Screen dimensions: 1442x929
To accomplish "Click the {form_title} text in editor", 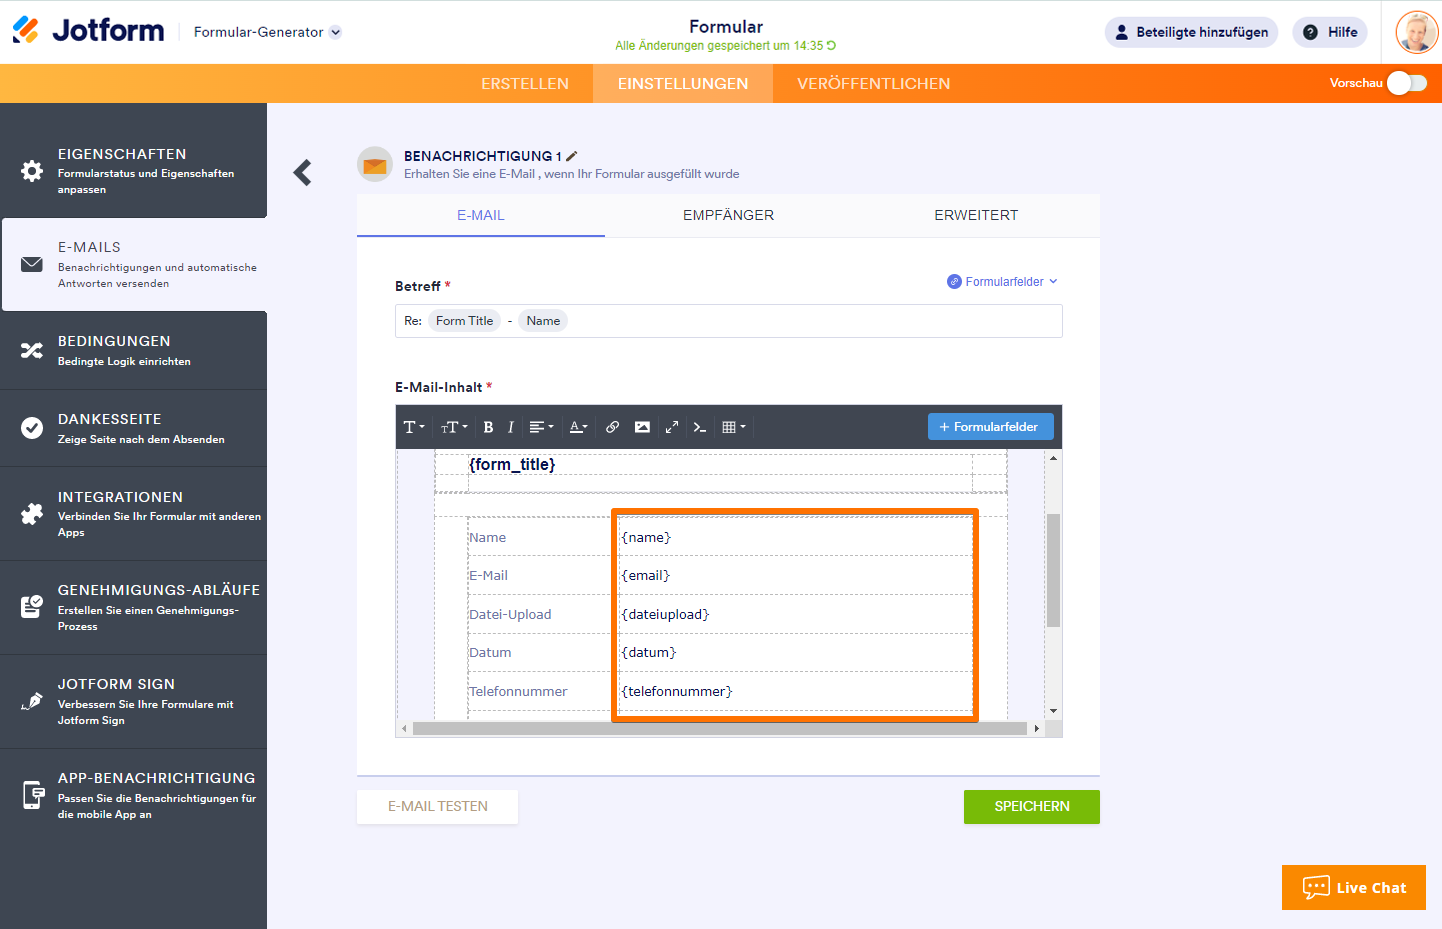I will [x=512, y=464].
